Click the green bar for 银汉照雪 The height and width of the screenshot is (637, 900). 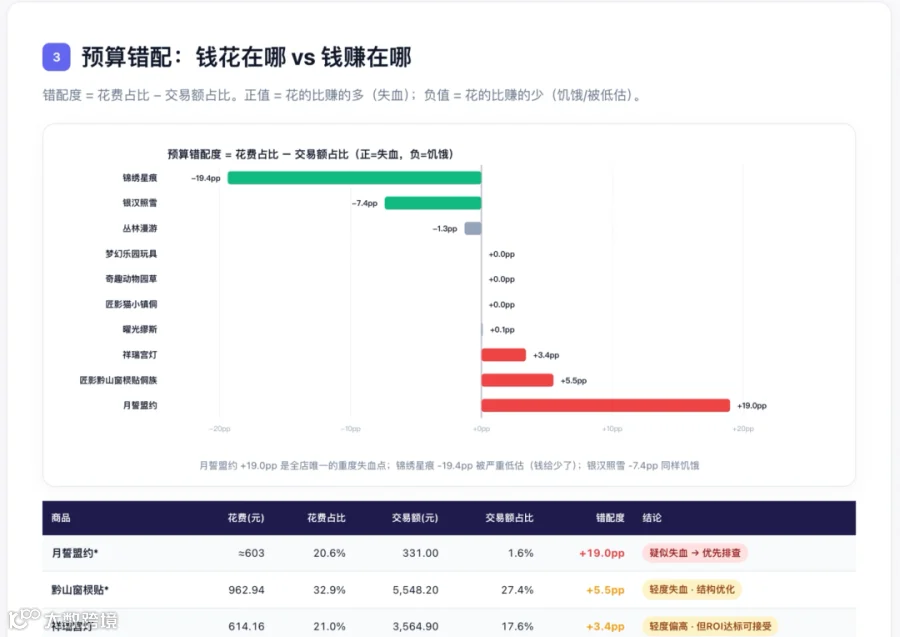433,203
